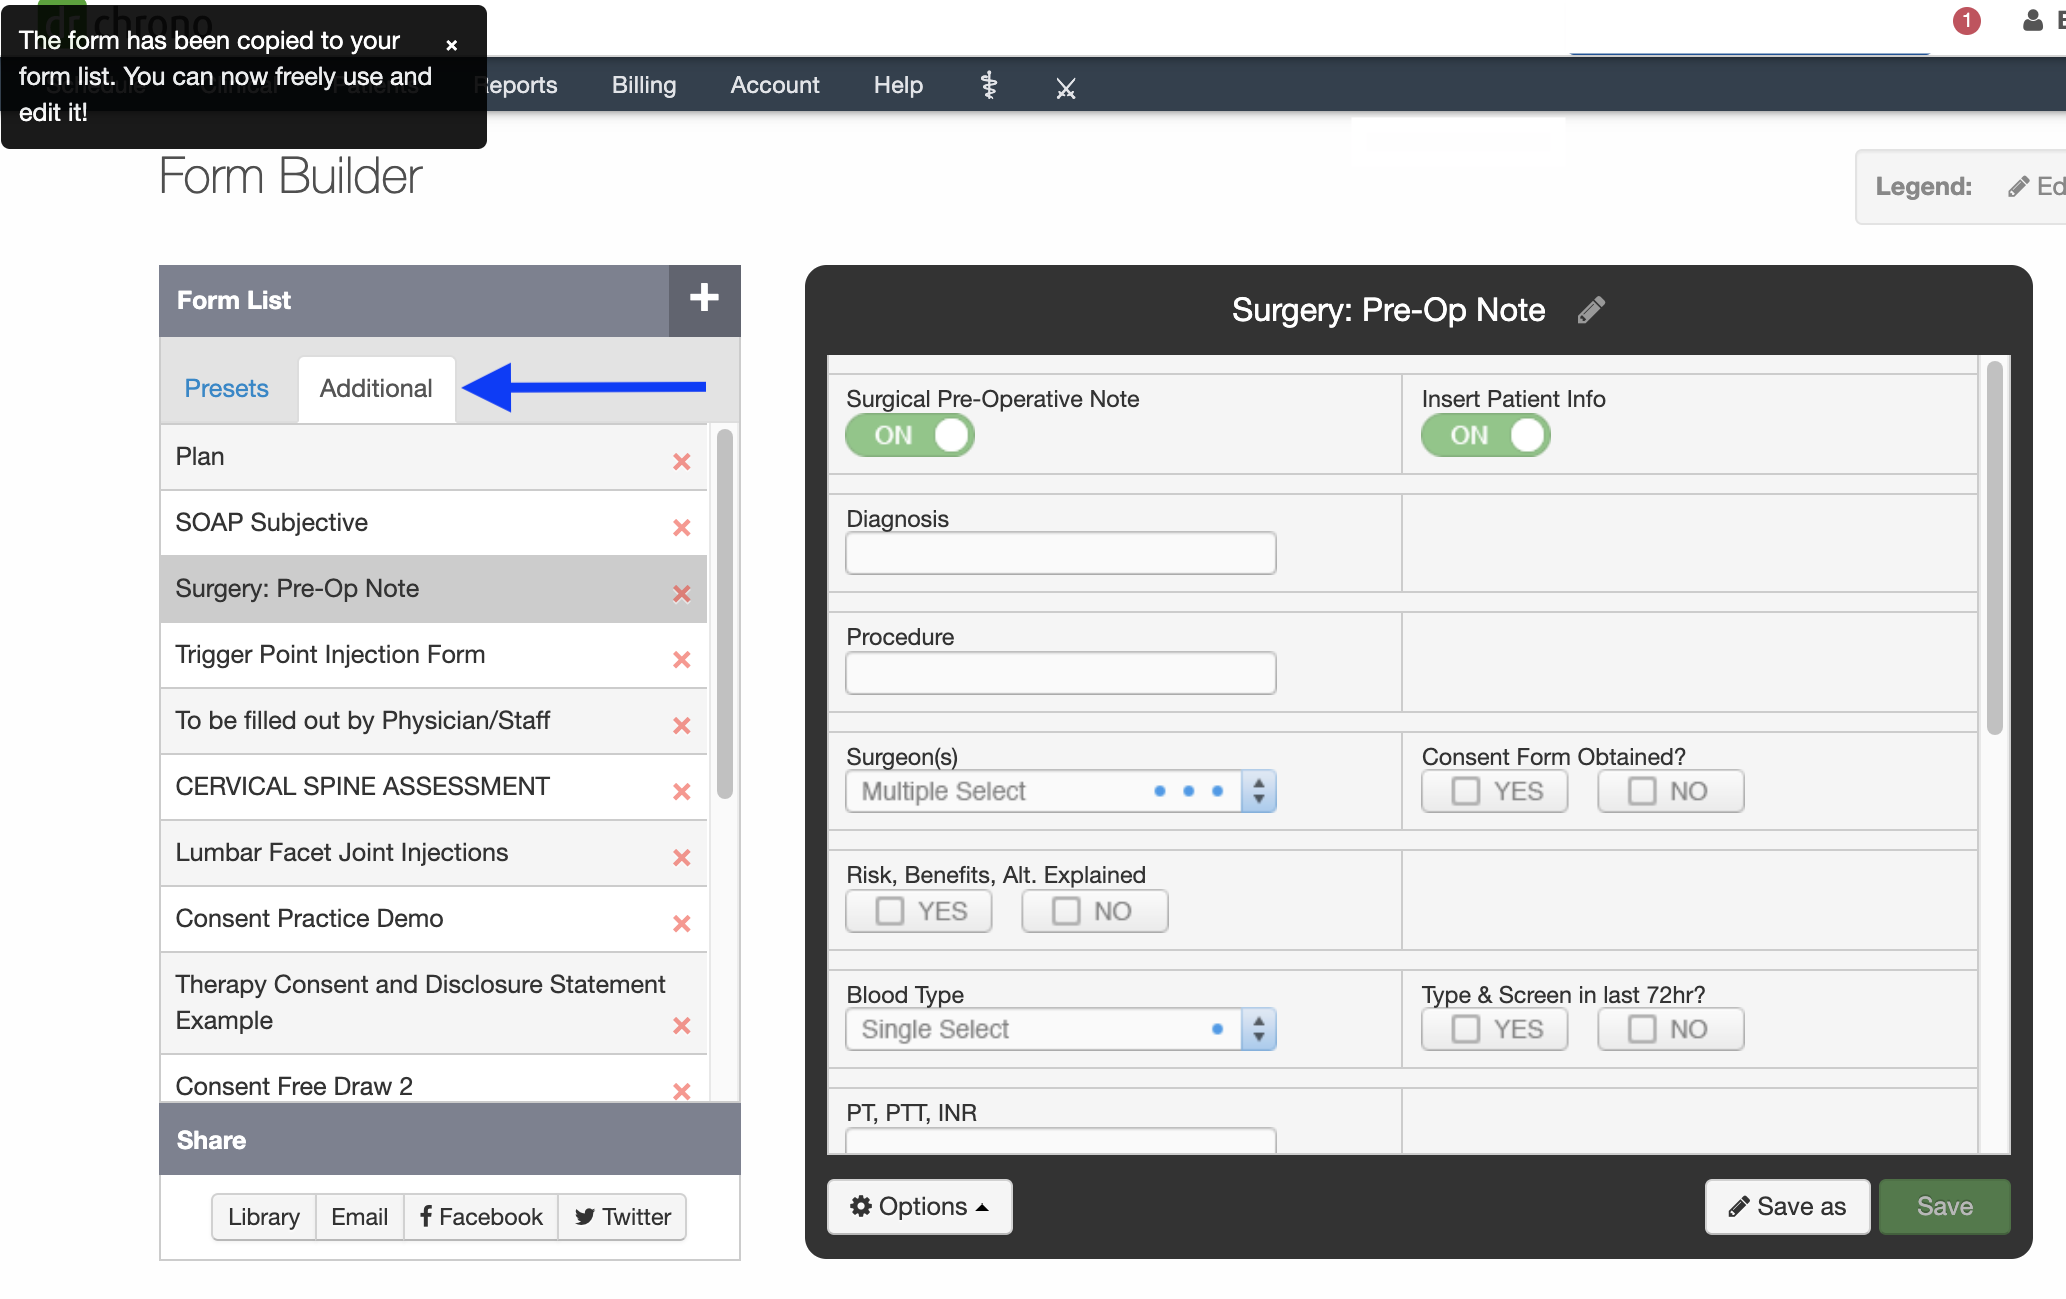
Task: Click the crossed tools icon in navbar
Action: pyautogui.click(x=1066, y=88)
